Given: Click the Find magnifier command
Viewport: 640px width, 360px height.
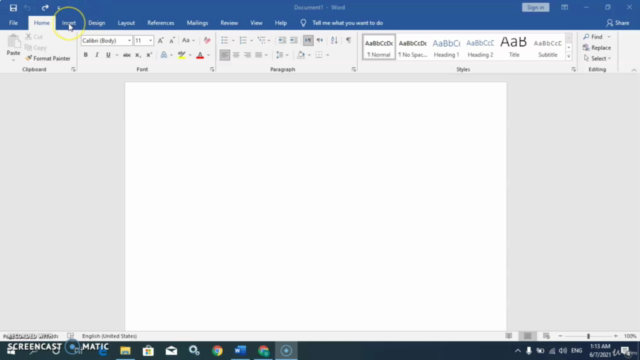Looking at the screenshot, I should [x=593, y=37].
